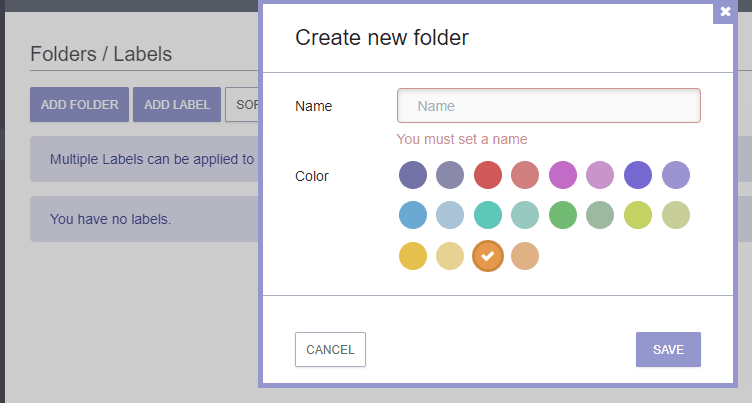Pick the indigo blue-violet color swatch
This screenshot has width=752, height=403.
tap(638, 176)
